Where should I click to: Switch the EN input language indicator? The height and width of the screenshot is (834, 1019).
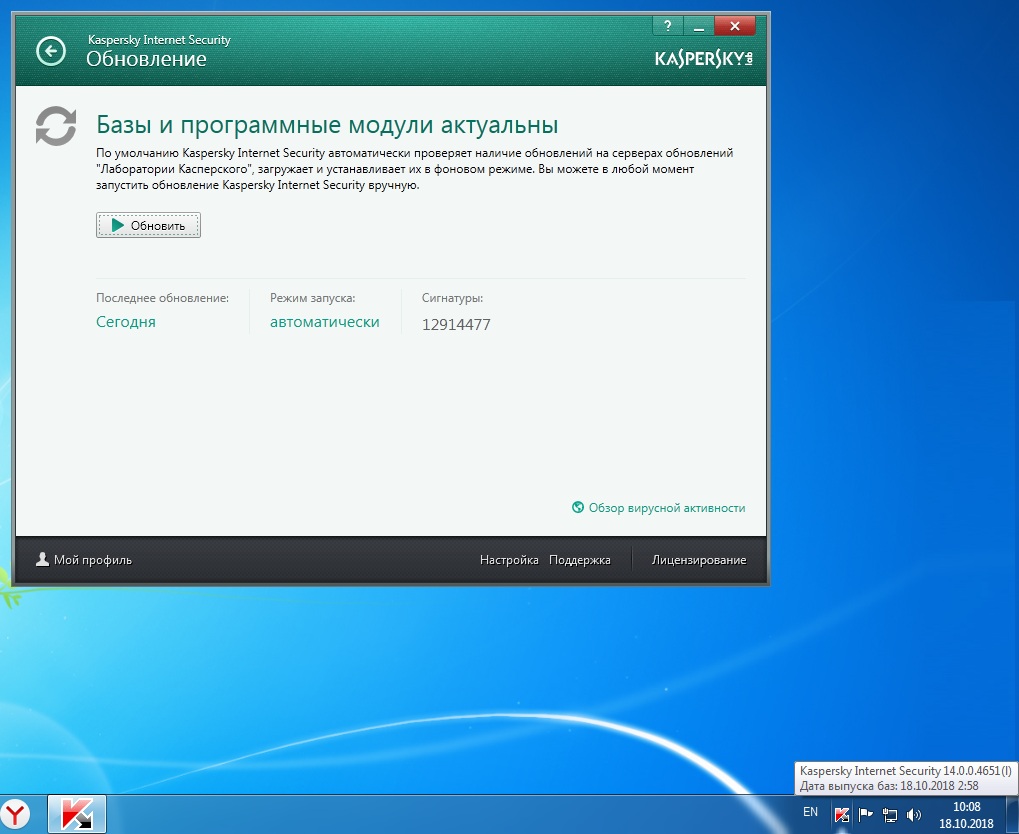pyautogui.click(x=810, y=812)
